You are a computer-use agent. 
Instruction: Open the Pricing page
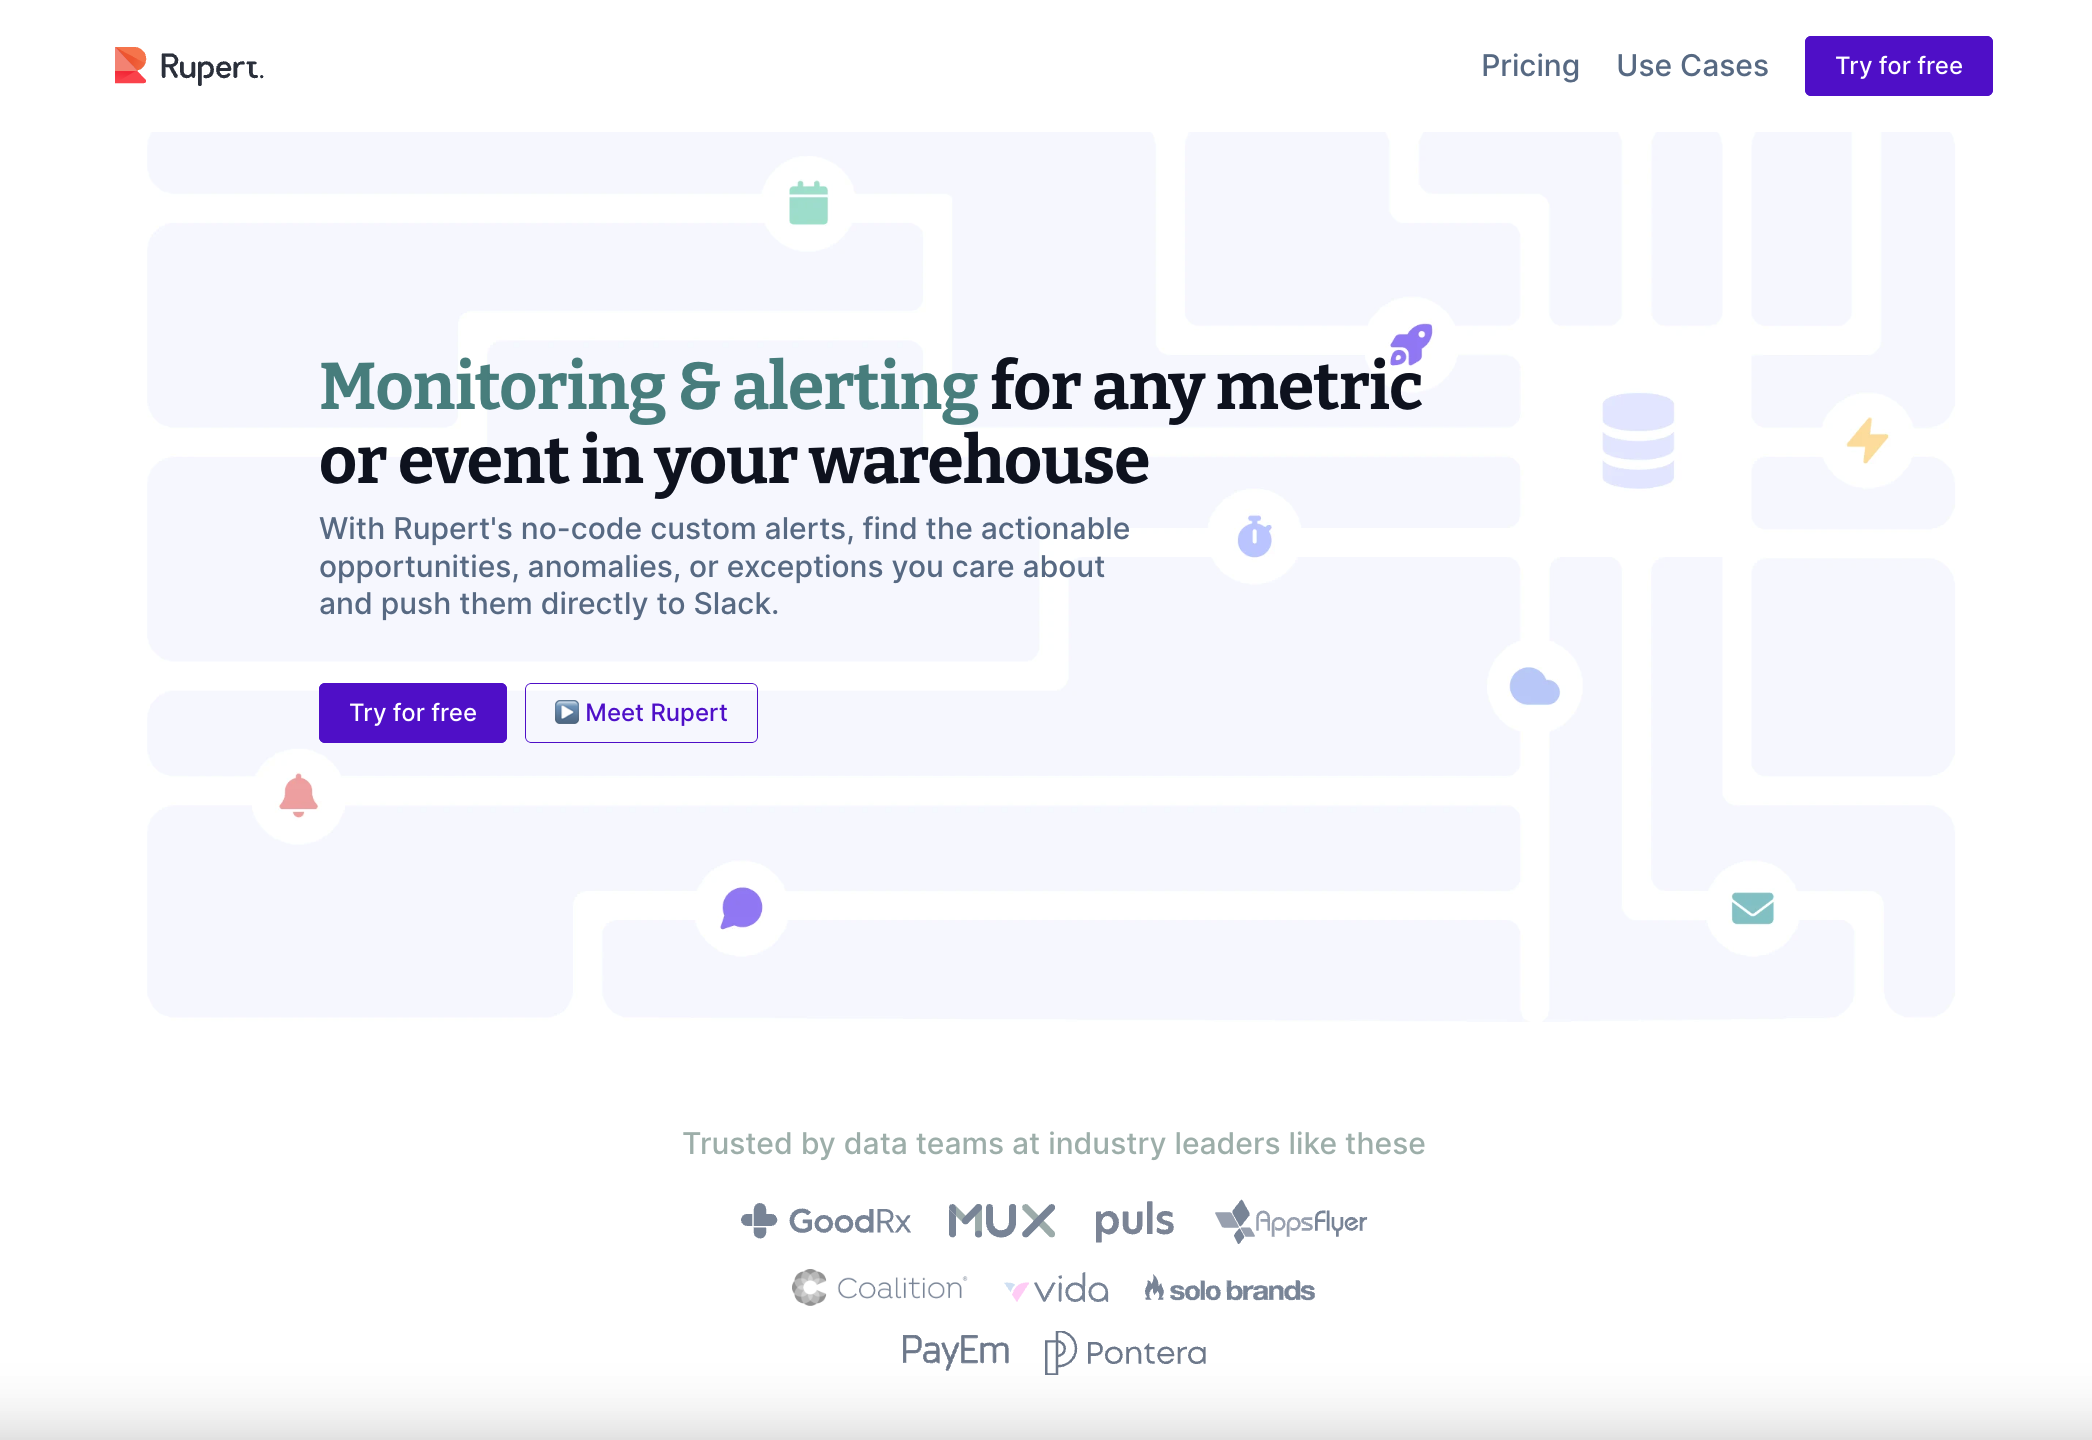pyautogui.click(x=1530, y=65)
